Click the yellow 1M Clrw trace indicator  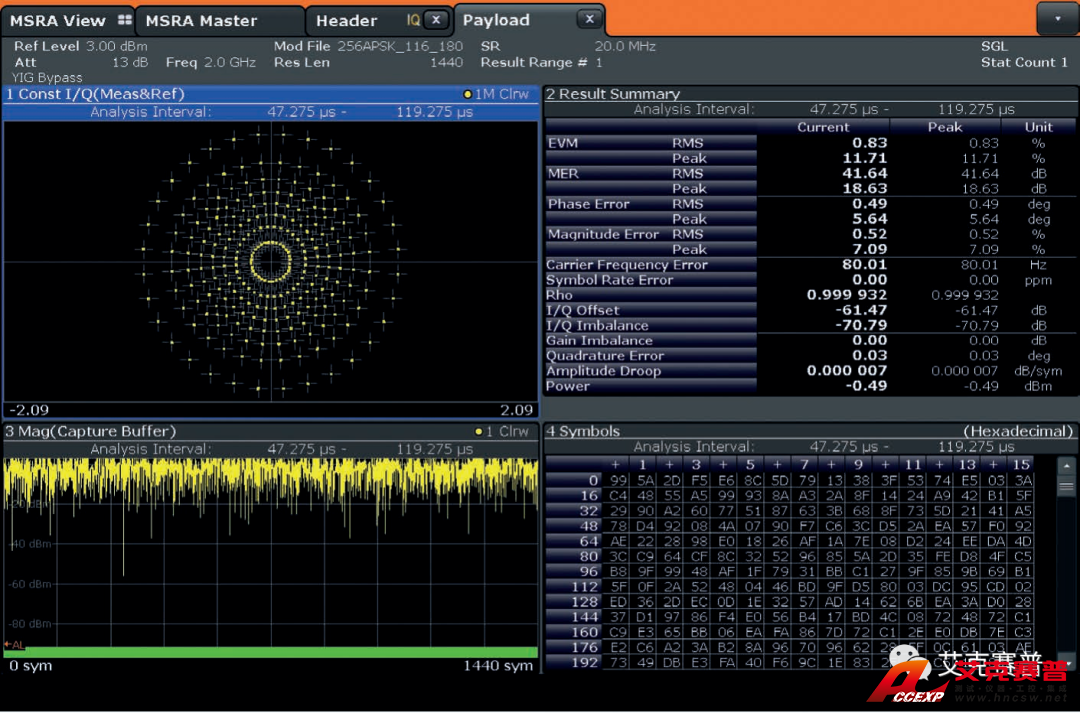(x=496, y=94)
